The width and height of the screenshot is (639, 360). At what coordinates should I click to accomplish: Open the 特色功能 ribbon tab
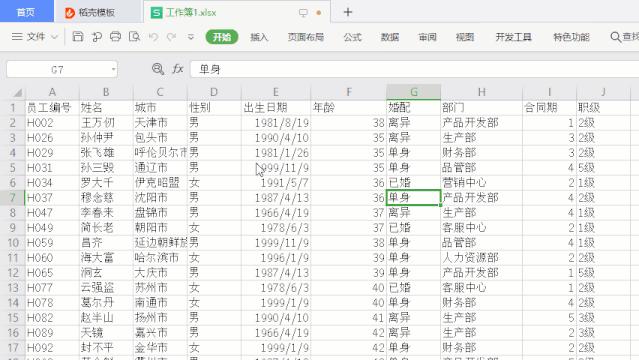pos(571,37)
